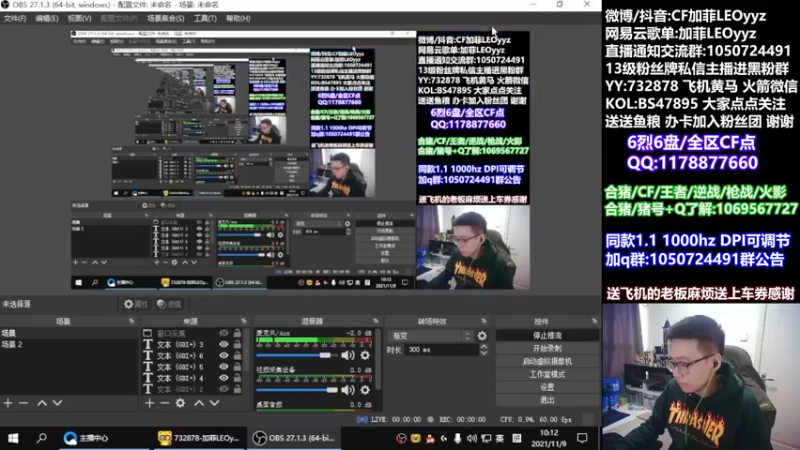
Task: Add a new scene with the plus icon
Action: pos(8,403)
